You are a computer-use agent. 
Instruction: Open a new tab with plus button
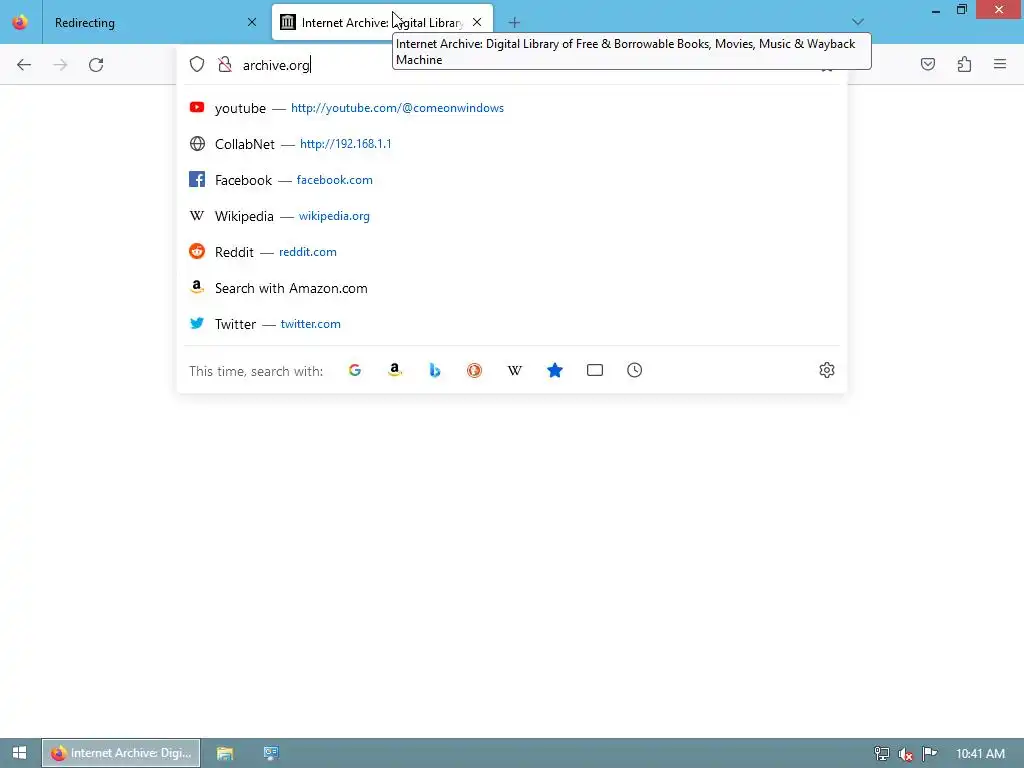[x=514, y=23]
